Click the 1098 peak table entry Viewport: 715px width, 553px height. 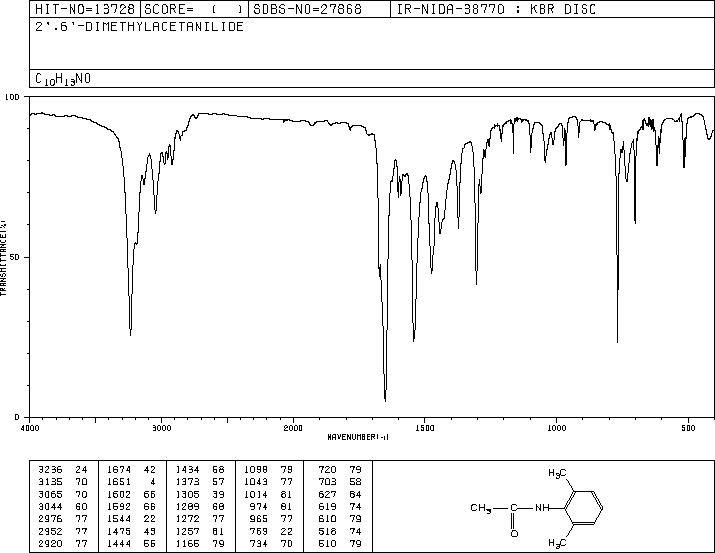pos(269,469)
